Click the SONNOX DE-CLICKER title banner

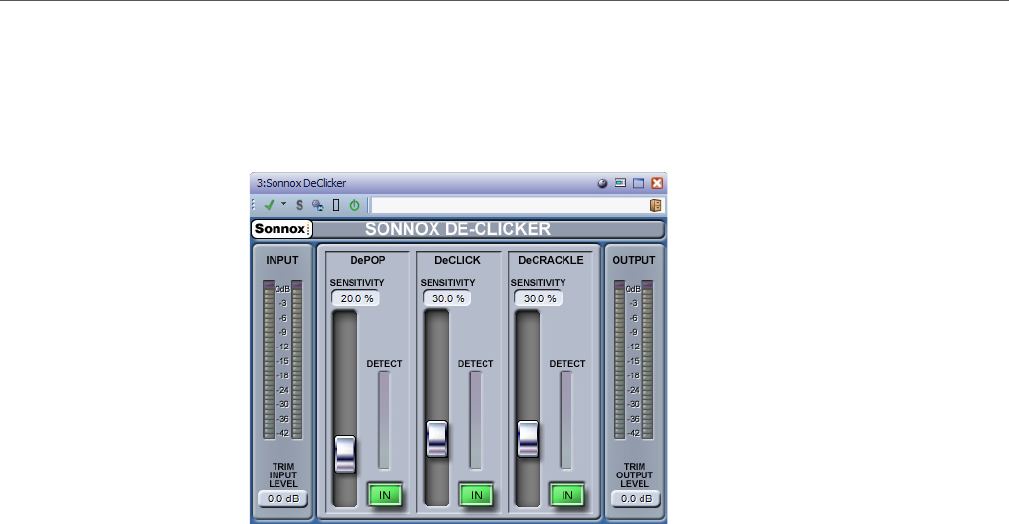[x=458, y=229]
